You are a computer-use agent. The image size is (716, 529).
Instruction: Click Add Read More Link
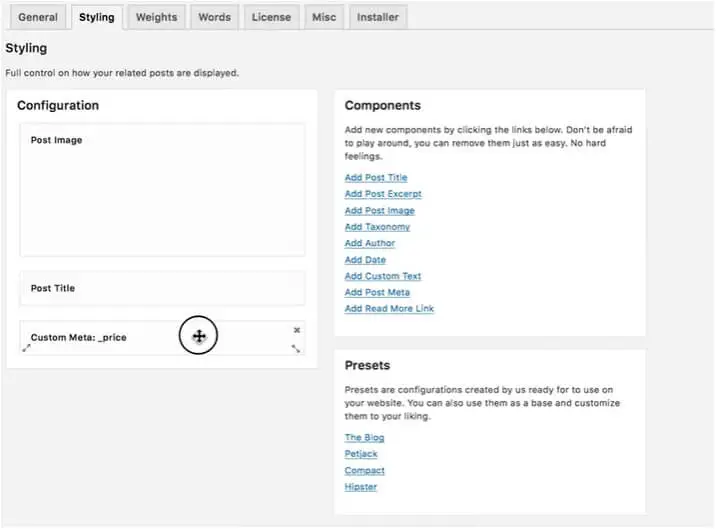click(389, 308)
